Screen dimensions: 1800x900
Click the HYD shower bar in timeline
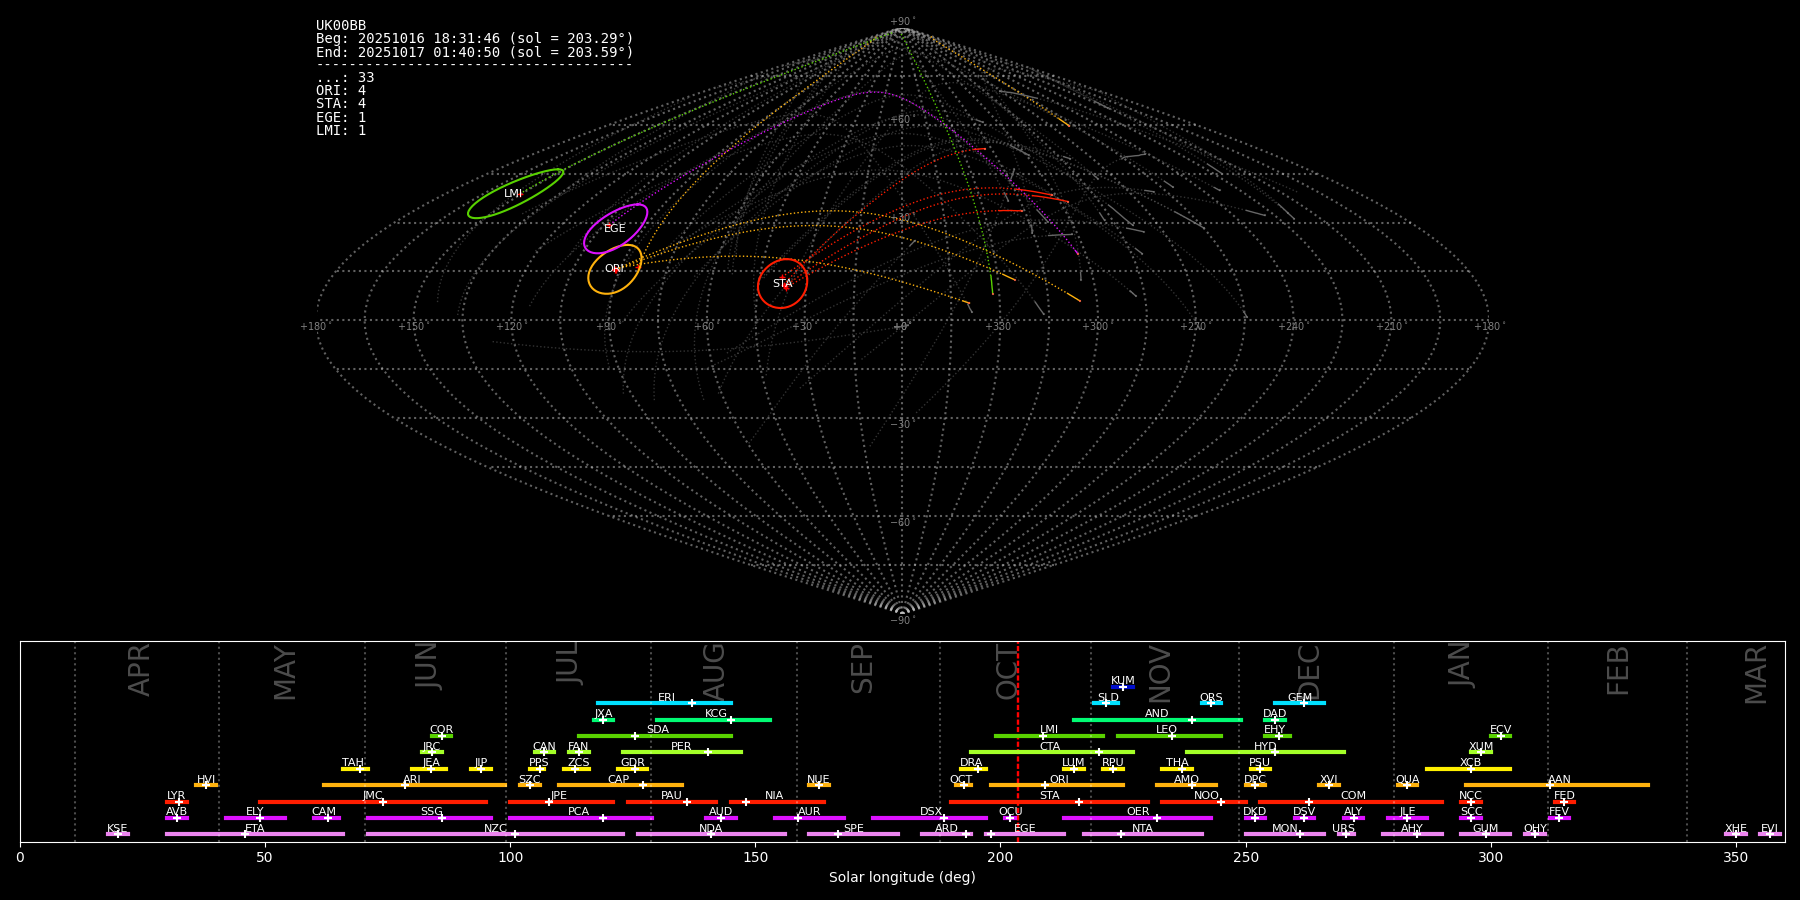click(1265, 752)
